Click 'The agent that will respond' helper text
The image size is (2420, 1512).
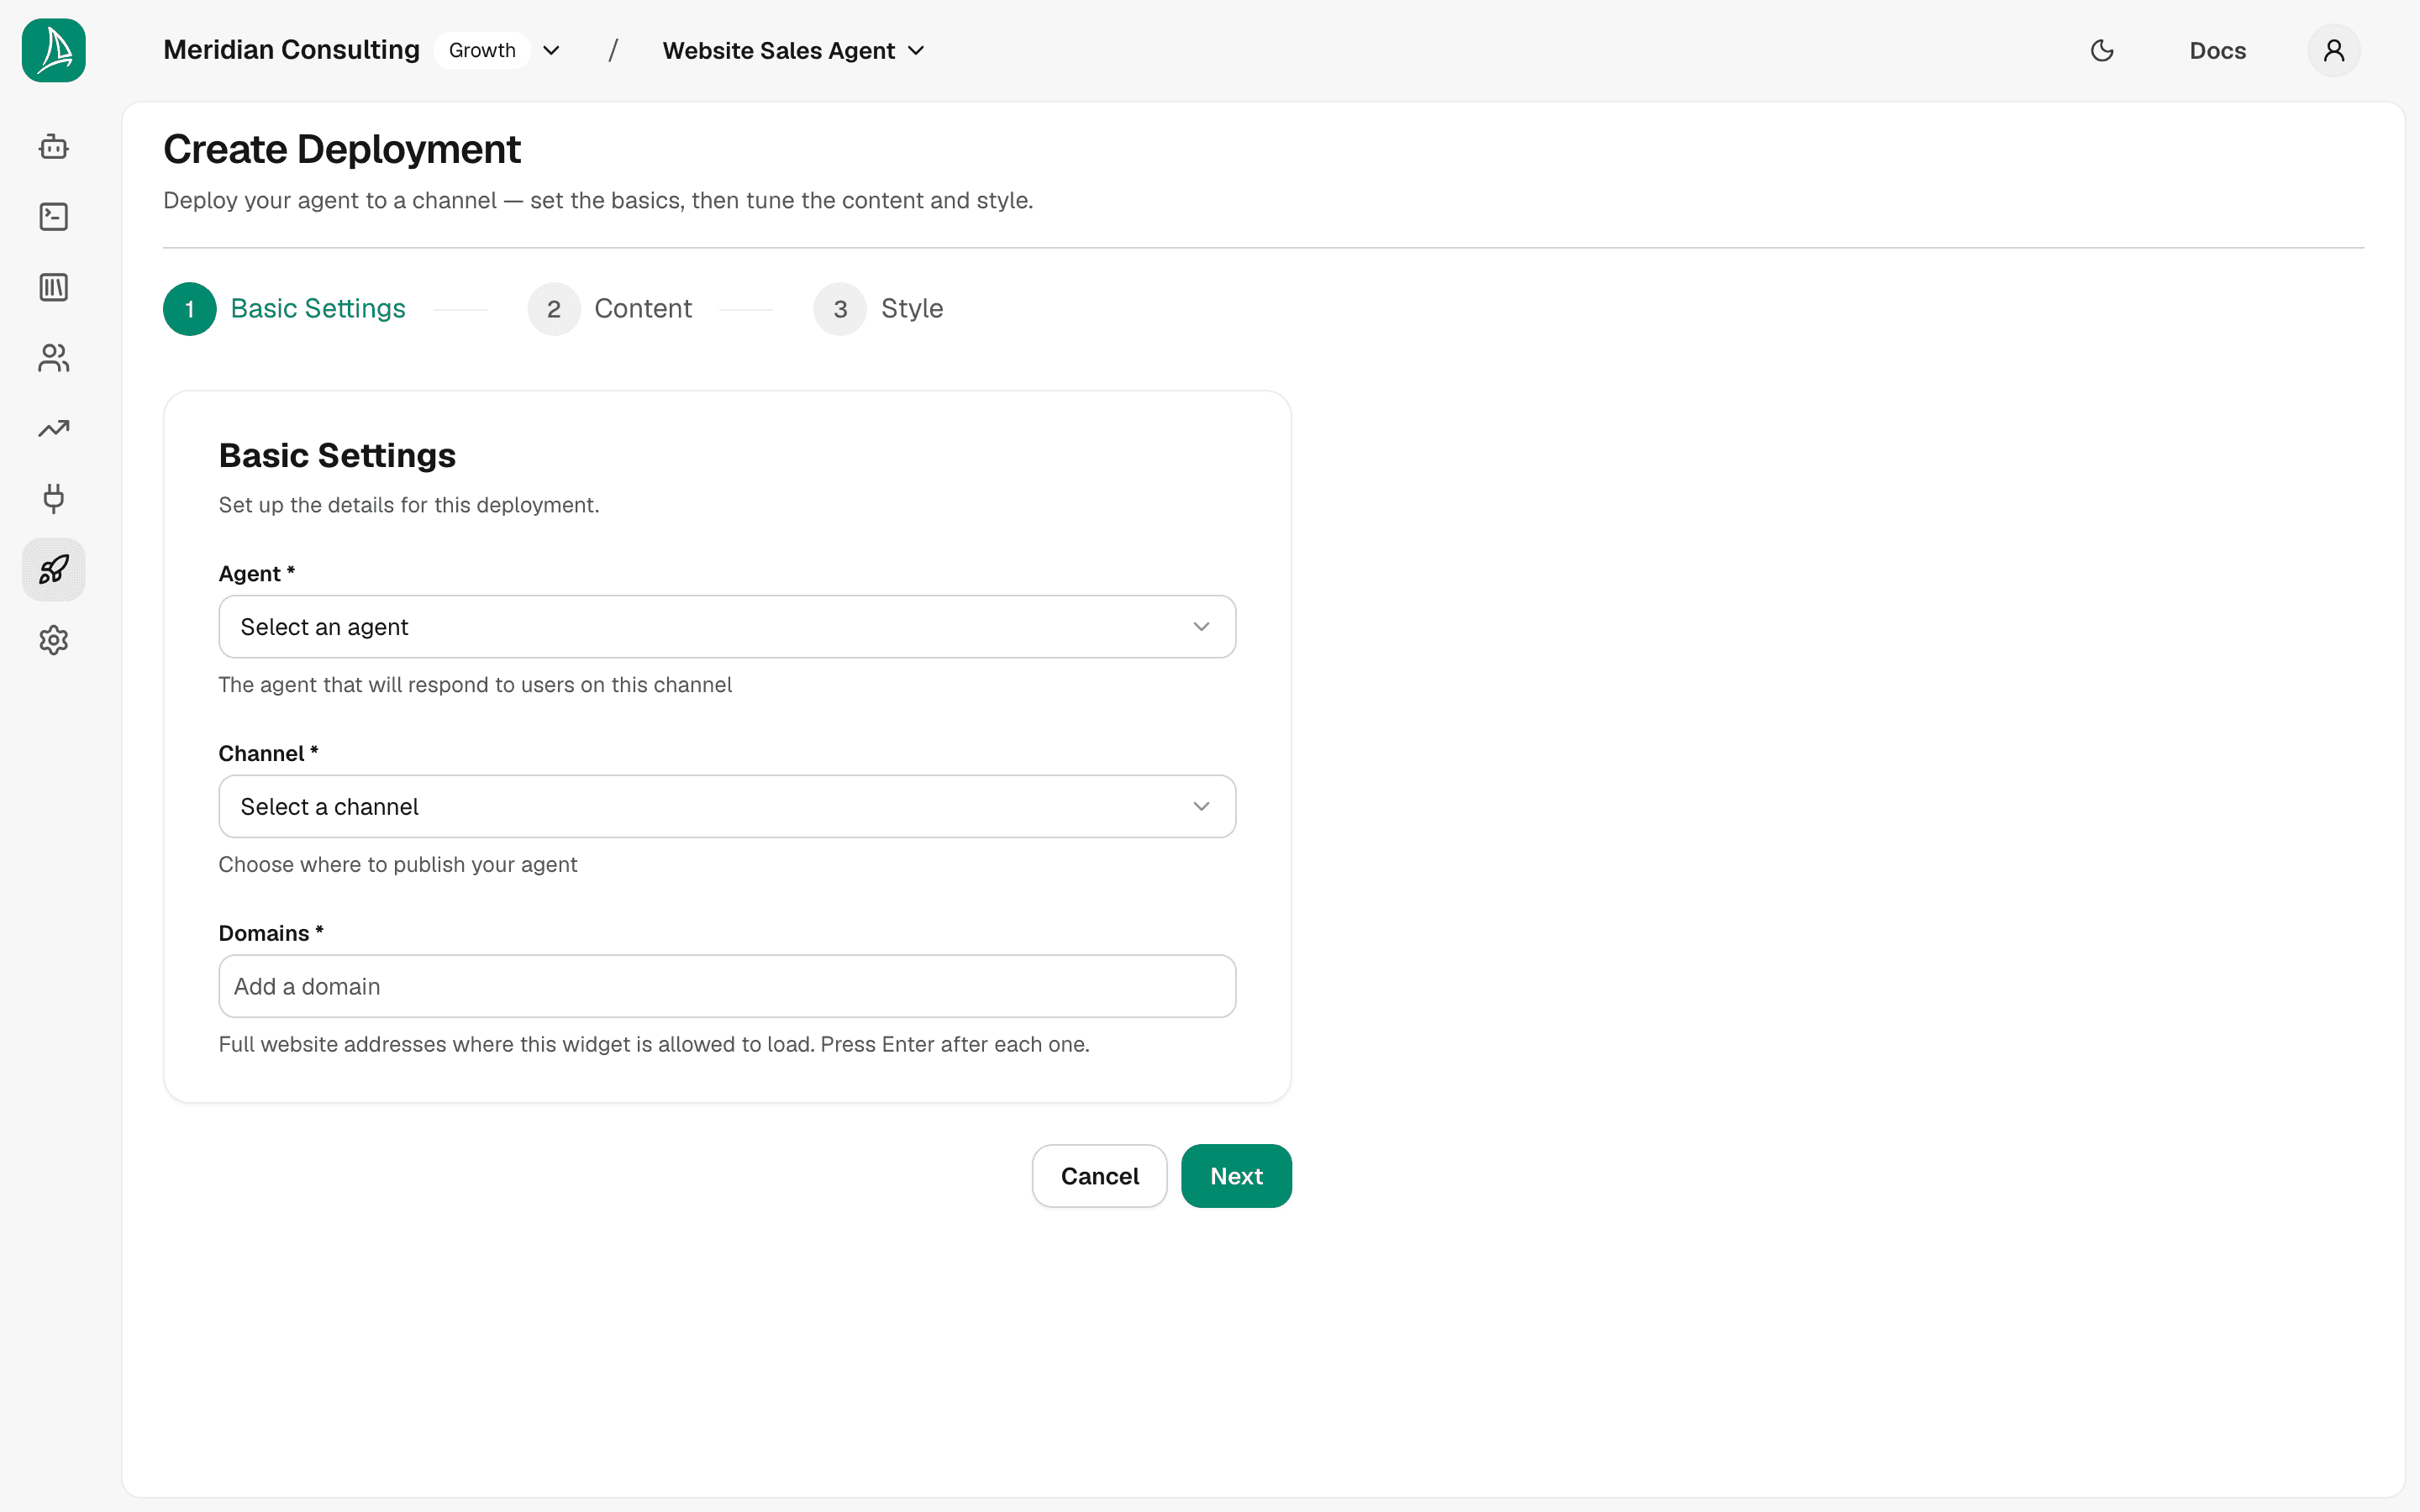[x=475, y=685]
